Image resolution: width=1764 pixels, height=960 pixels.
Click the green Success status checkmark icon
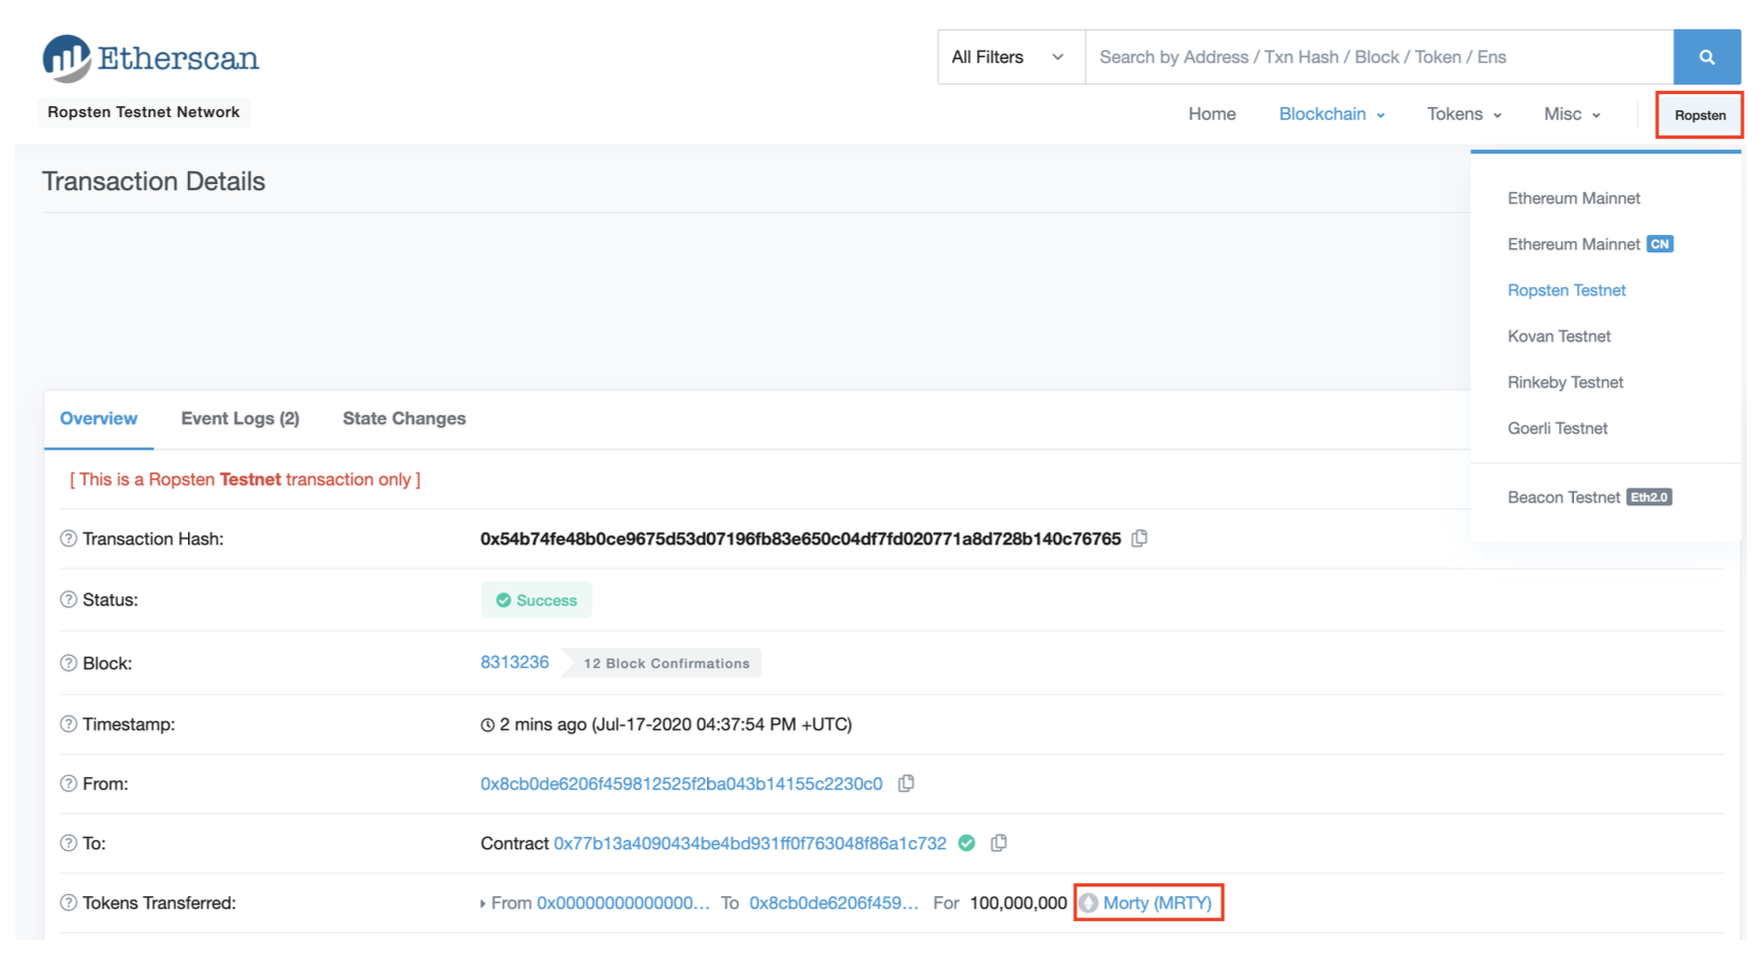(x=504, y=600)
